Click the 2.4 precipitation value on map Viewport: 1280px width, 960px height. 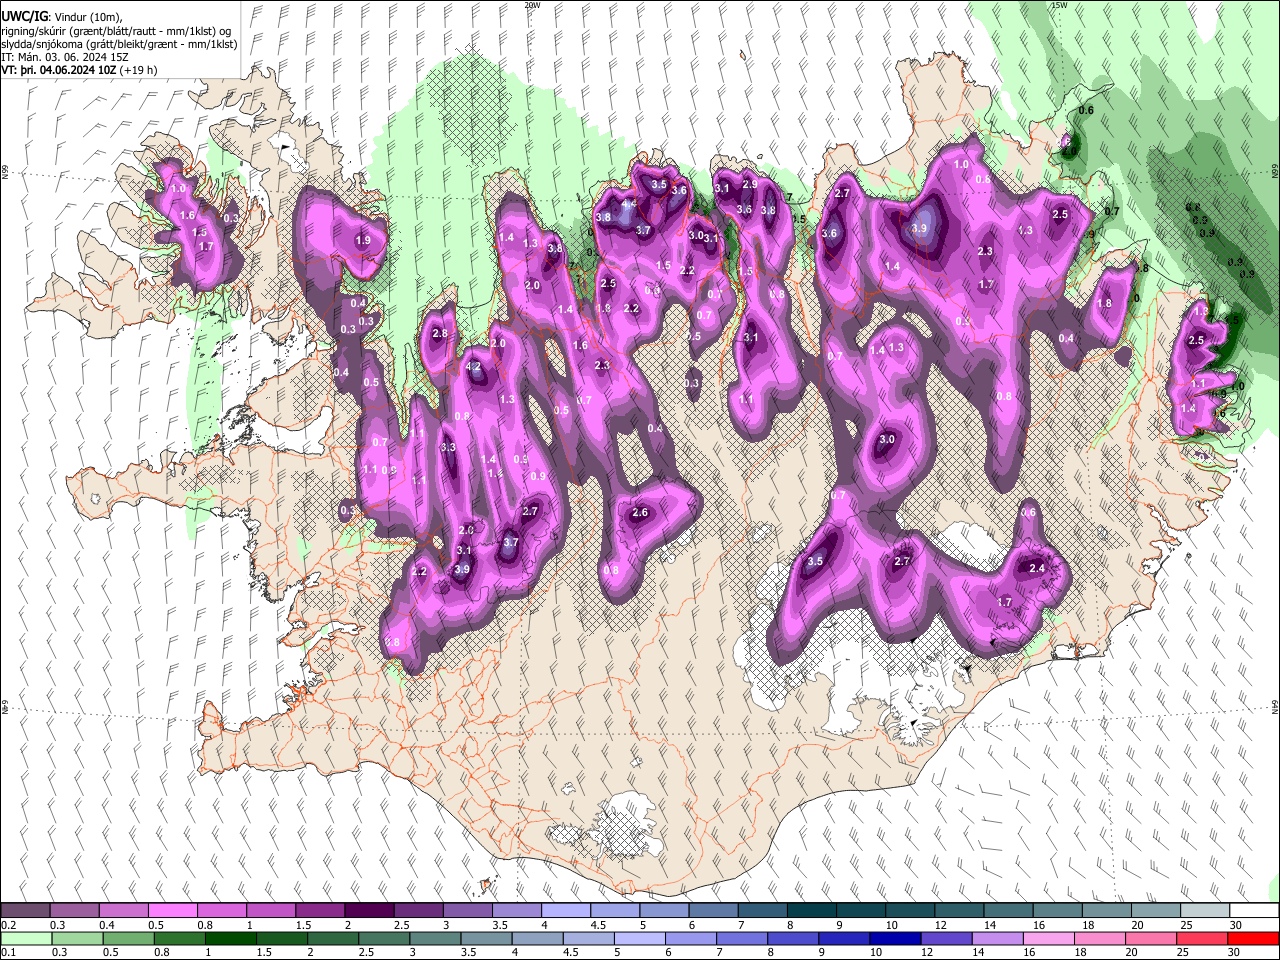[x=1037, y=568]
